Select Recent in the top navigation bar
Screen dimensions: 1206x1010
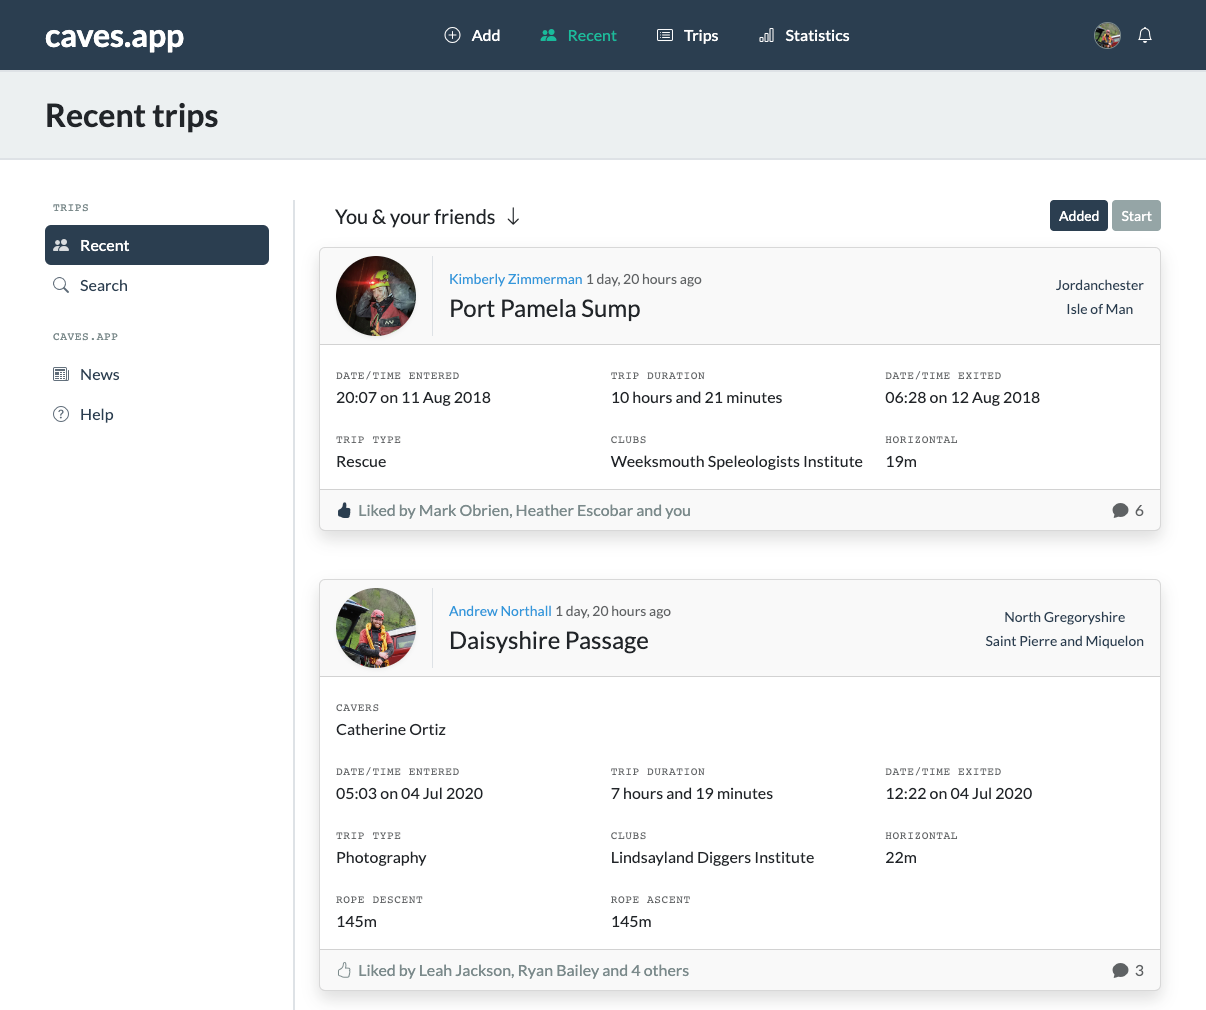click(578, 35)
